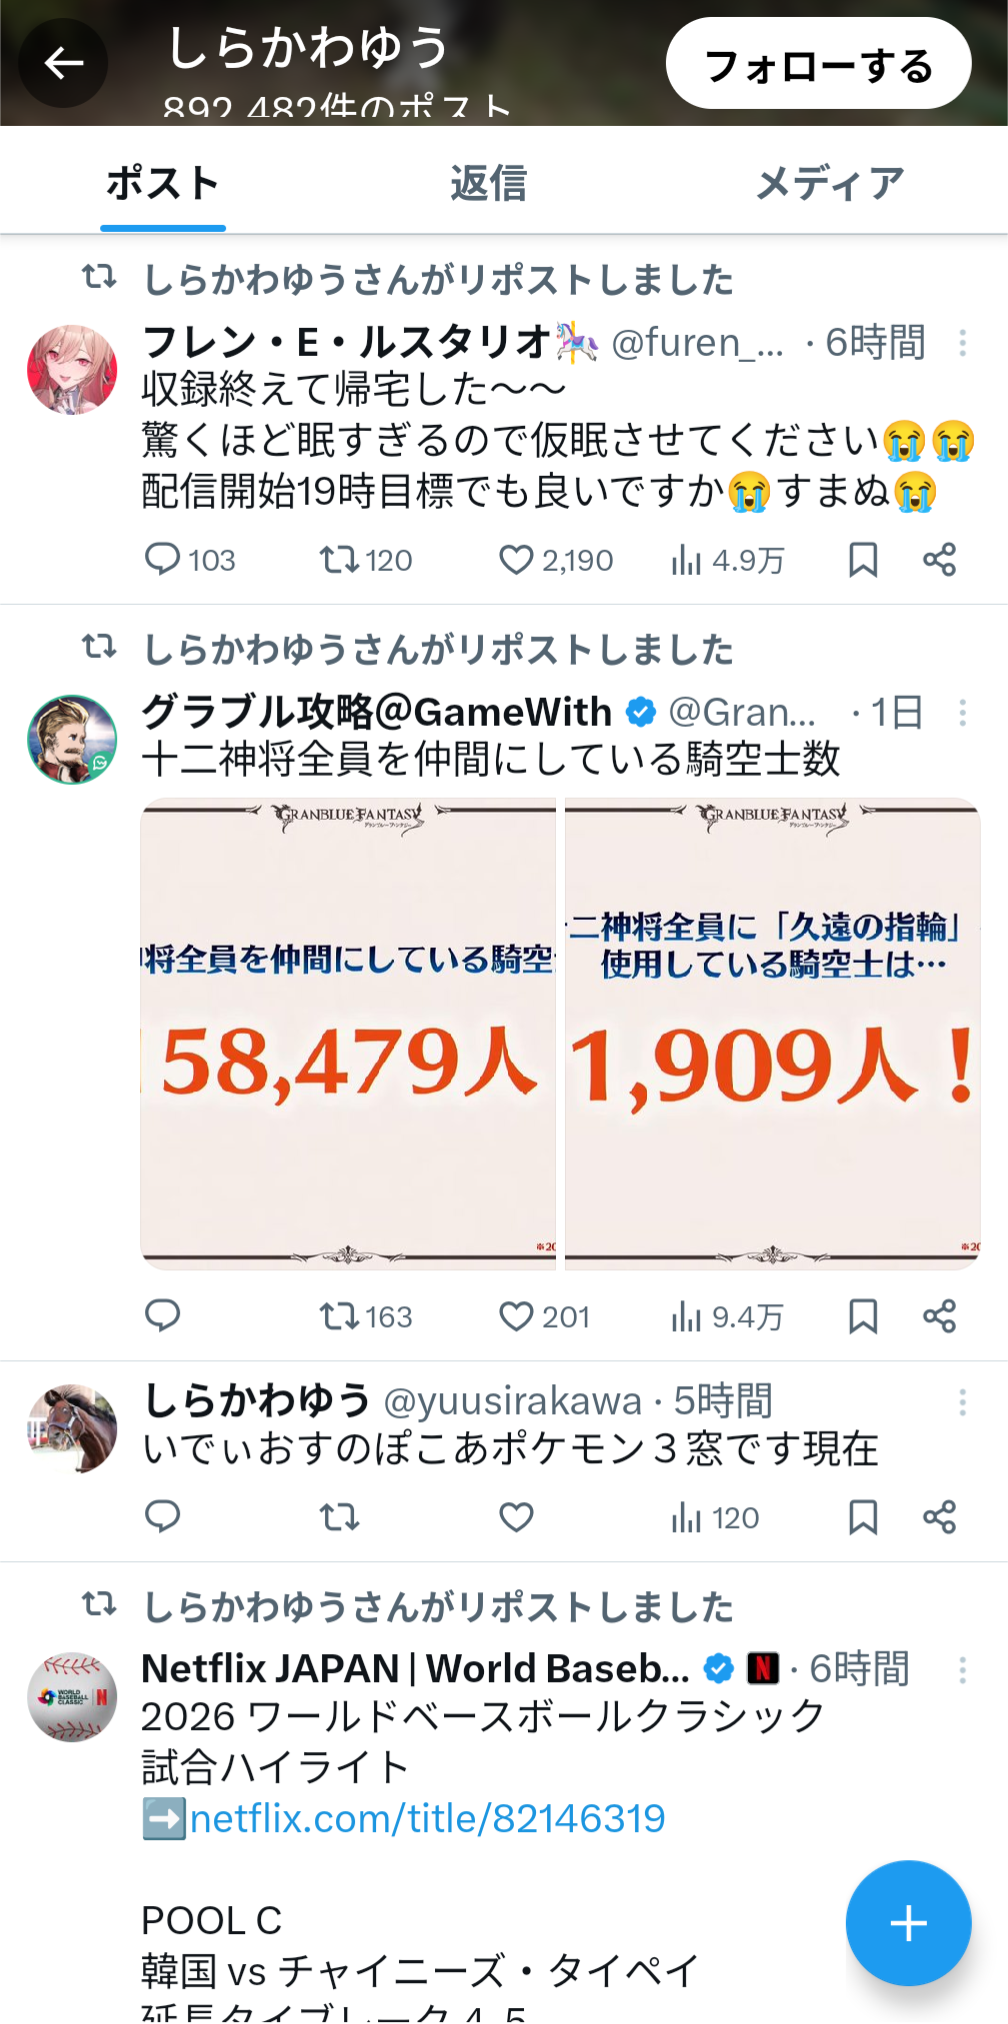Reply to the グラブル攻略 post
Image resolution: width=1008 pixels, height=2024 pixels.
click(163, 1316)
